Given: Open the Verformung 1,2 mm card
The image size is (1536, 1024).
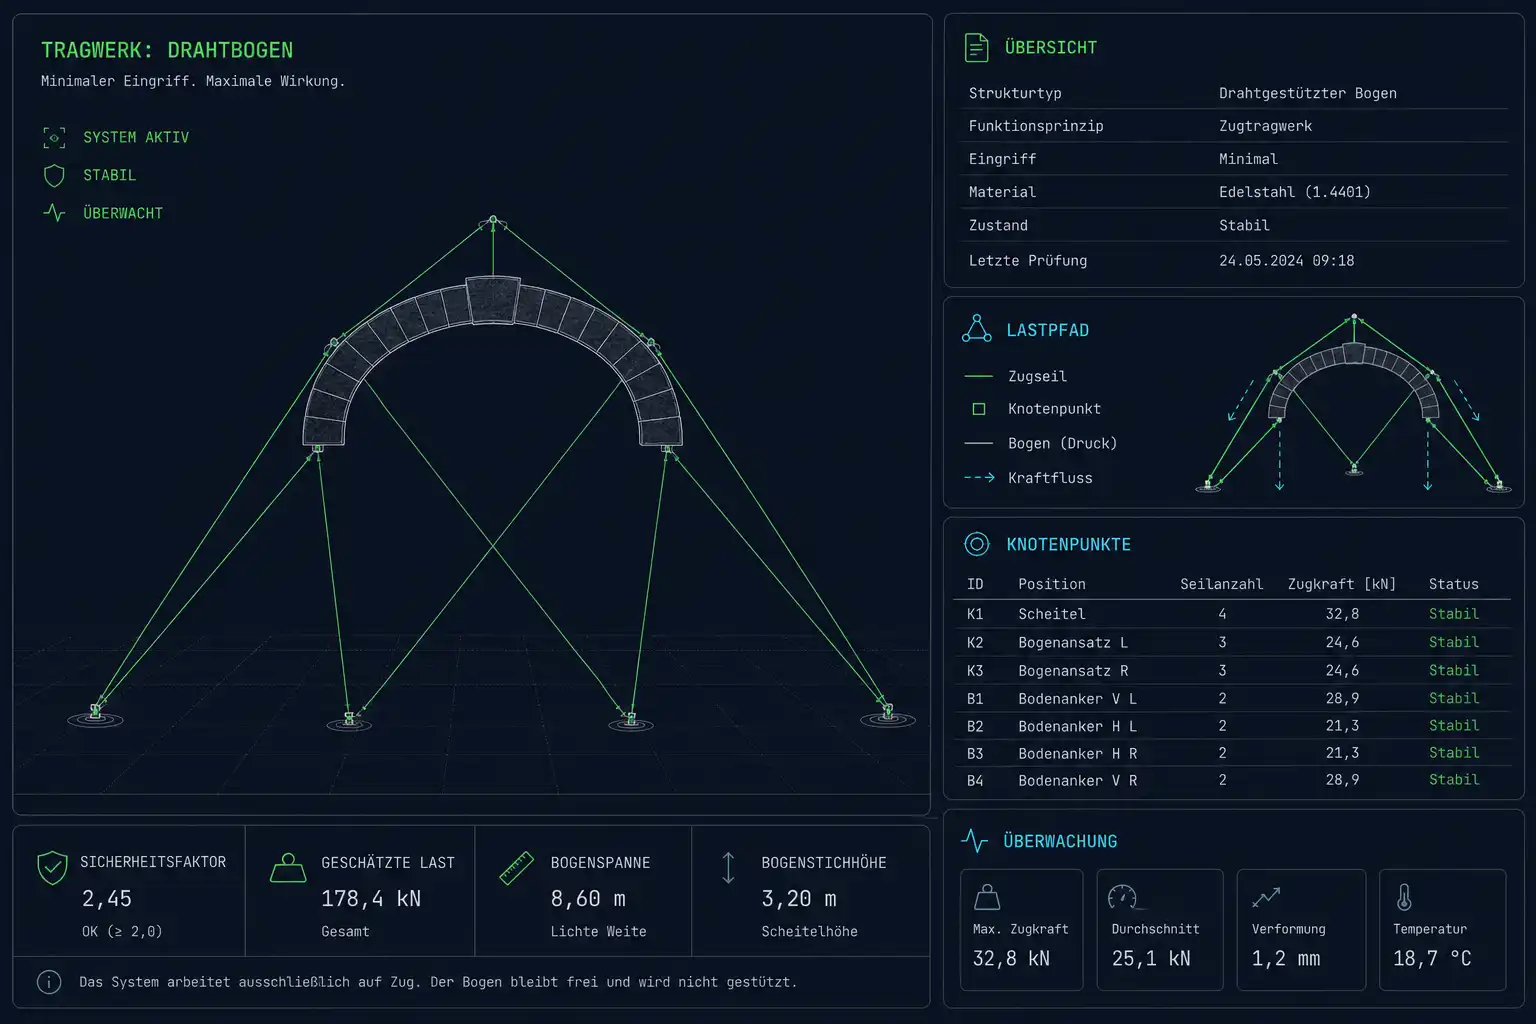Looking at the screenshot, I should click(x=1301, y=930).
